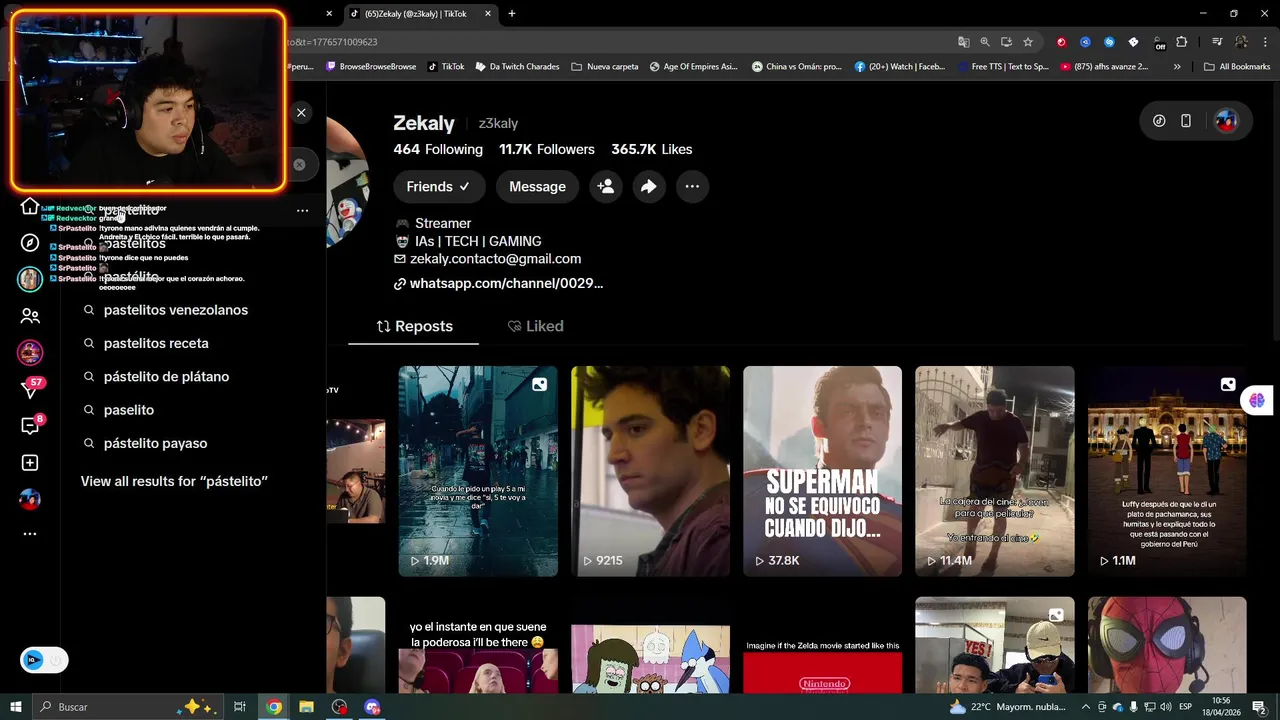This screenshot has height=720, width=1280.
Task: Open Discord from the taskbar
Action: click(372, 707)
